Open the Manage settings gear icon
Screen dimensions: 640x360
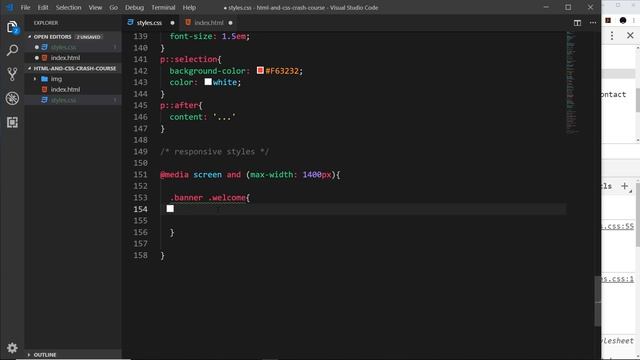coord(12,348)
